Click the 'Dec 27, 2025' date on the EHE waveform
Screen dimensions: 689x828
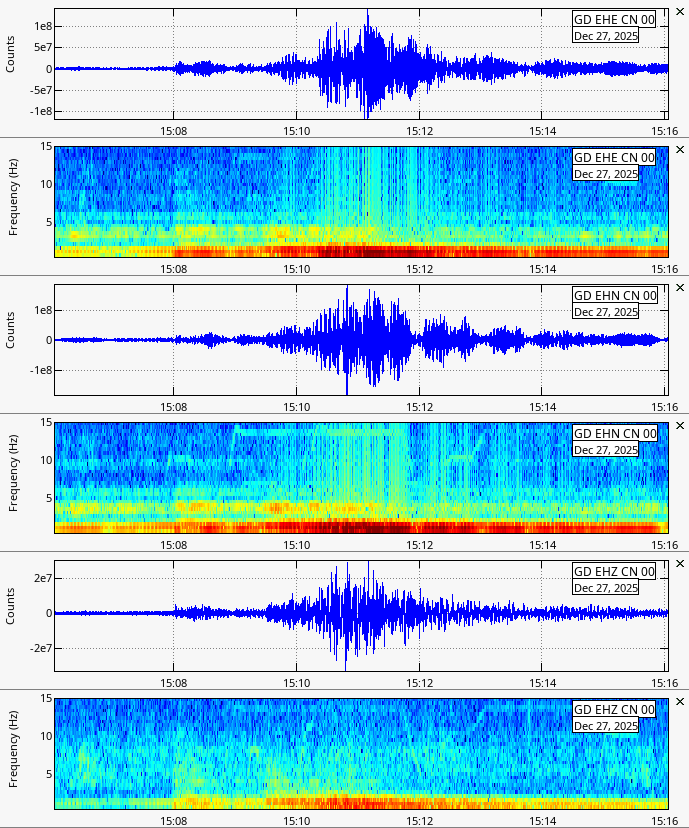606,36
